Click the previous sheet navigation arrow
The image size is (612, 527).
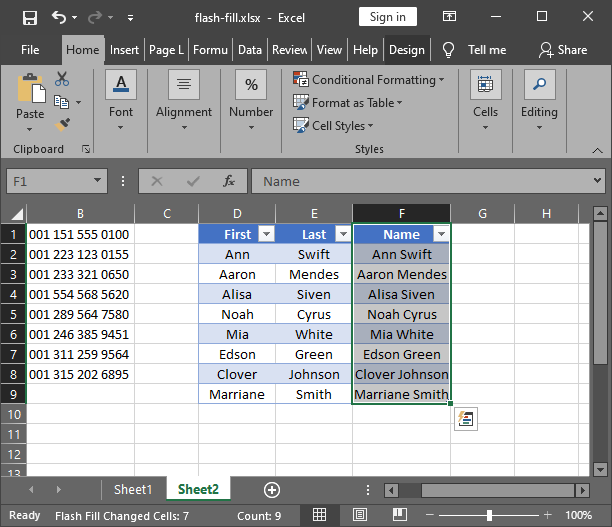click(31, 490)
